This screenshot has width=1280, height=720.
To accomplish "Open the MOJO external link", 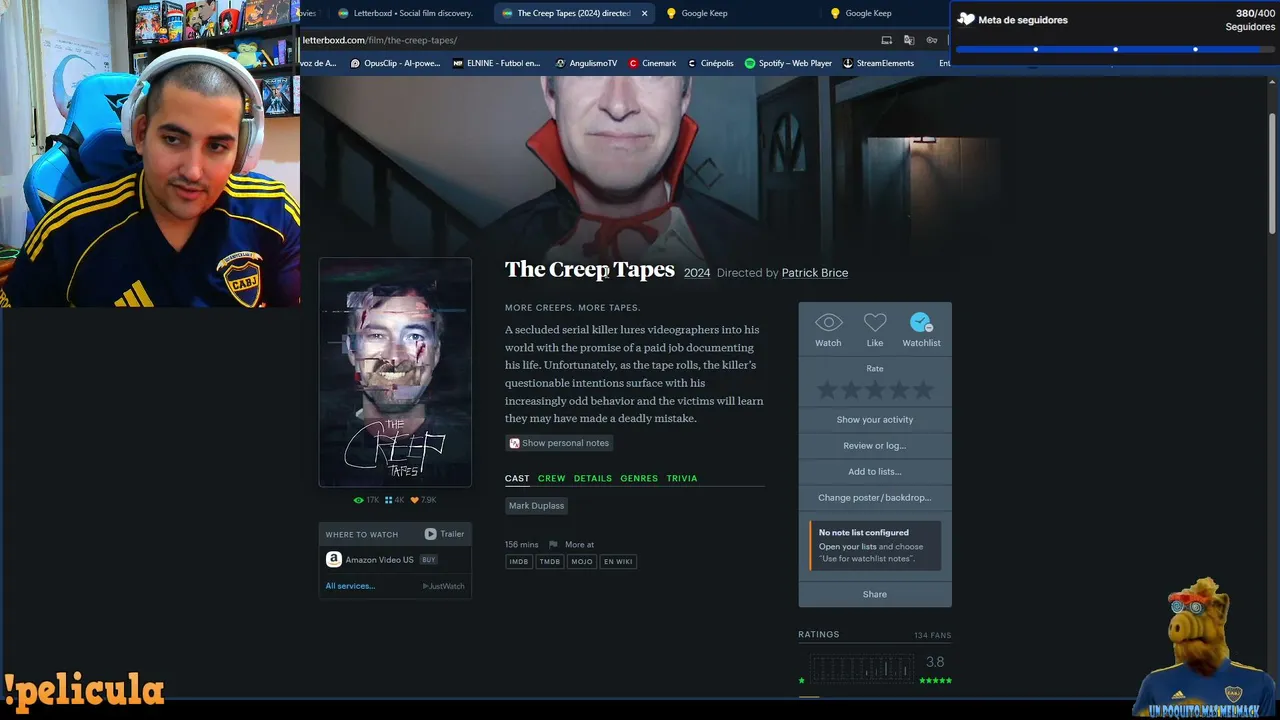I will (x=581, y=562).
